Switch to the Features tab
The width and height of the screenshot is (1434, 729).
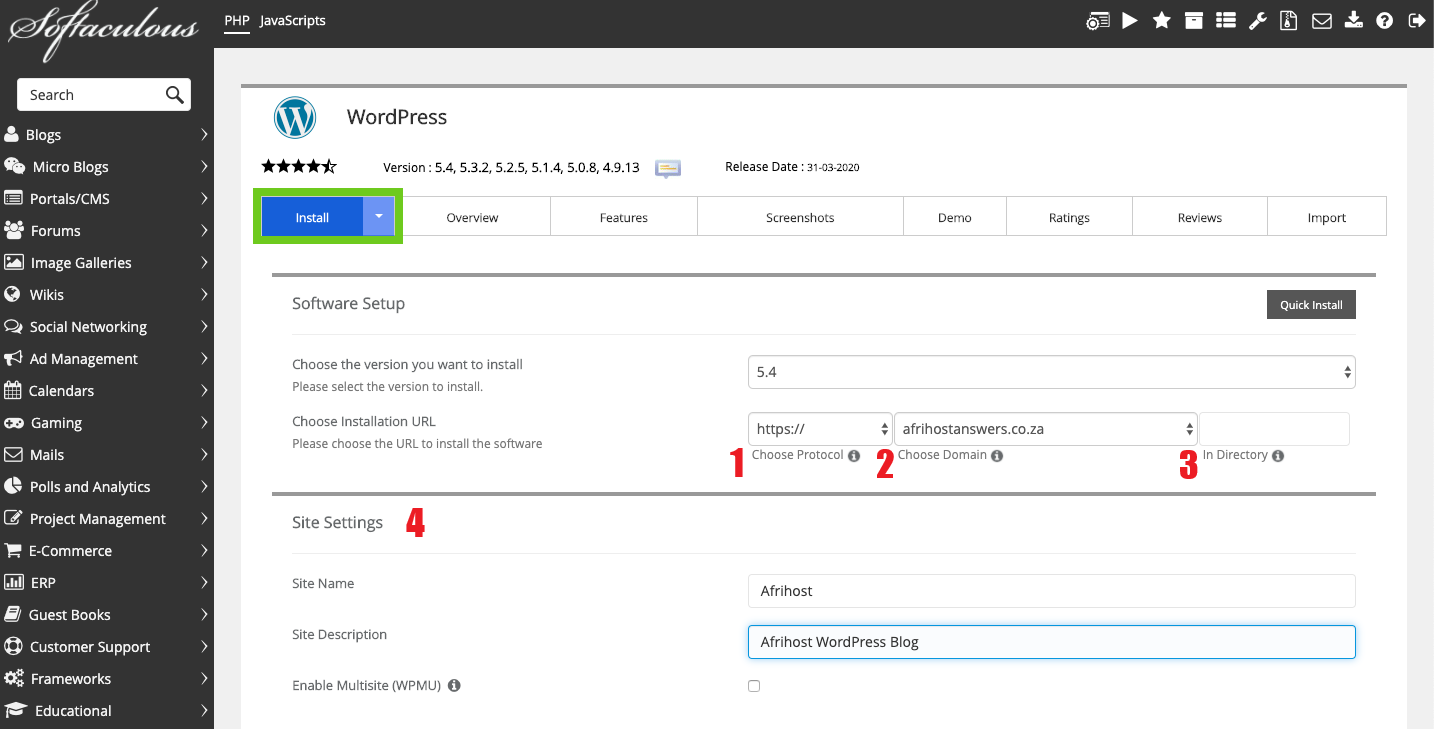pyautogui.click(x=623, y=217)
